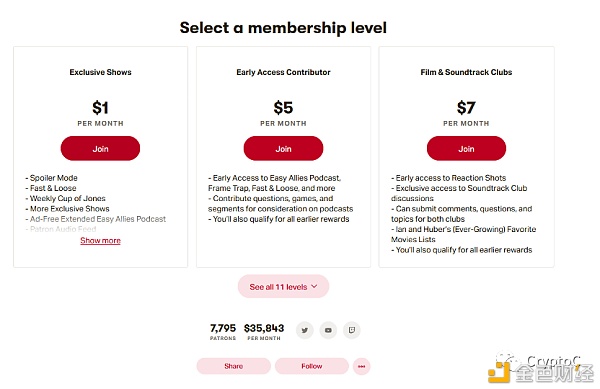The width and height of the screenshot is (600, 389).
Task: Select the Film & Soundtrack Clubs title
Action: tap(466, 72)
